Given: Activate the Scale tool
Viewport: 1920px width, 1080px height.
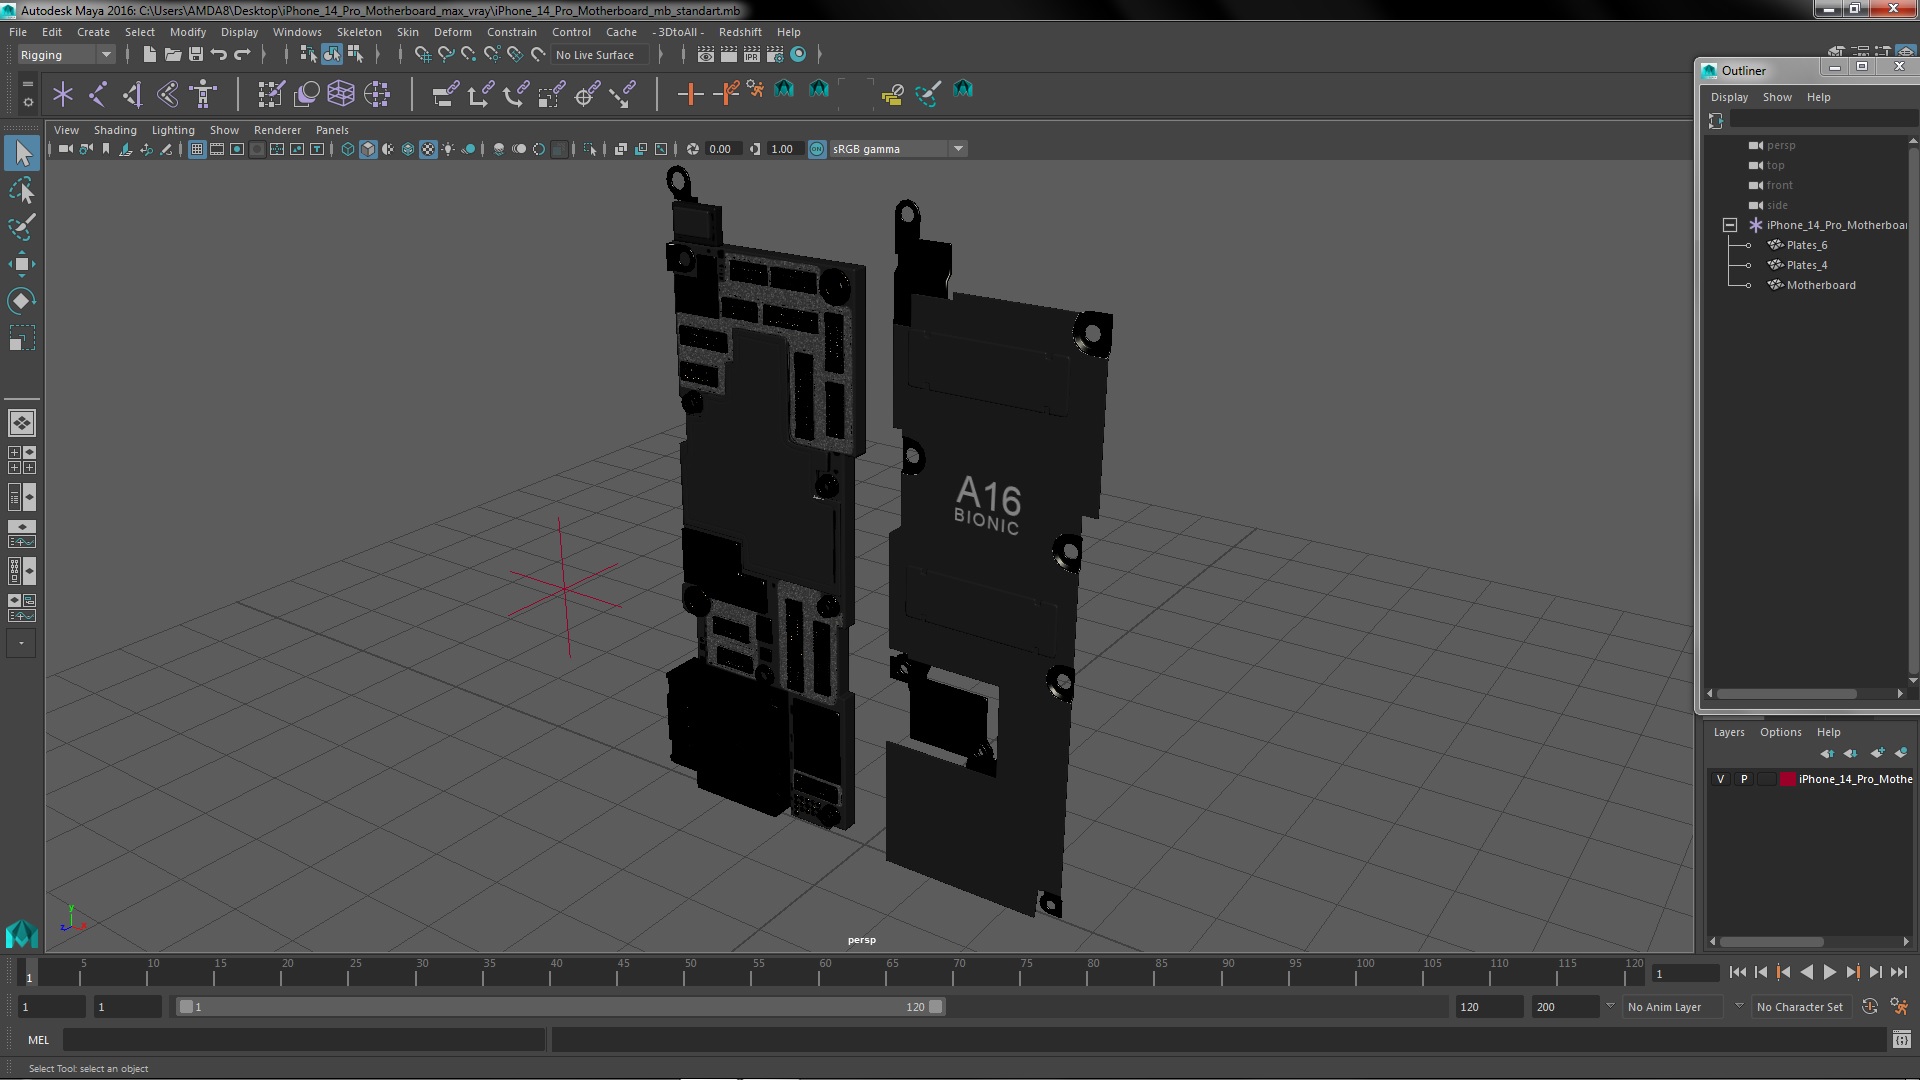Looking at the screenshot, I should pos(22,338).
